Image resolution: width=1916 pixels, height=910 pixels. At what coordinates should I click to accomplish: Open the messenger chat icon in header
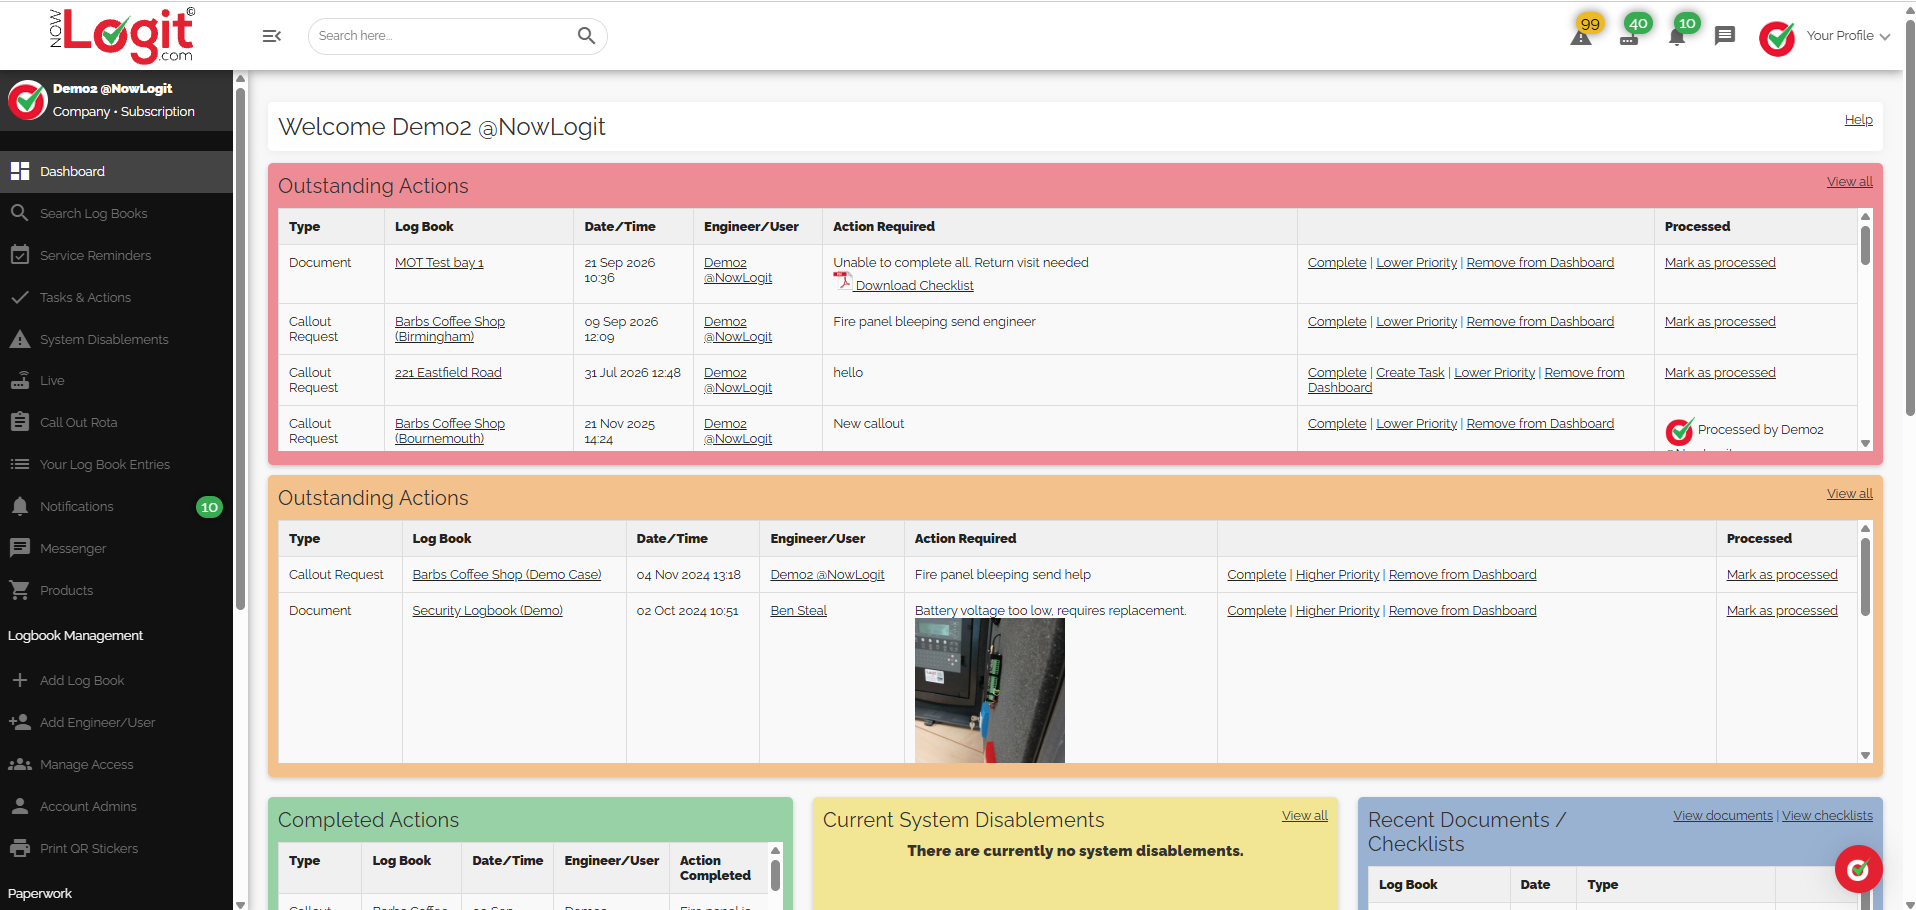click(x=1725, y=36)
